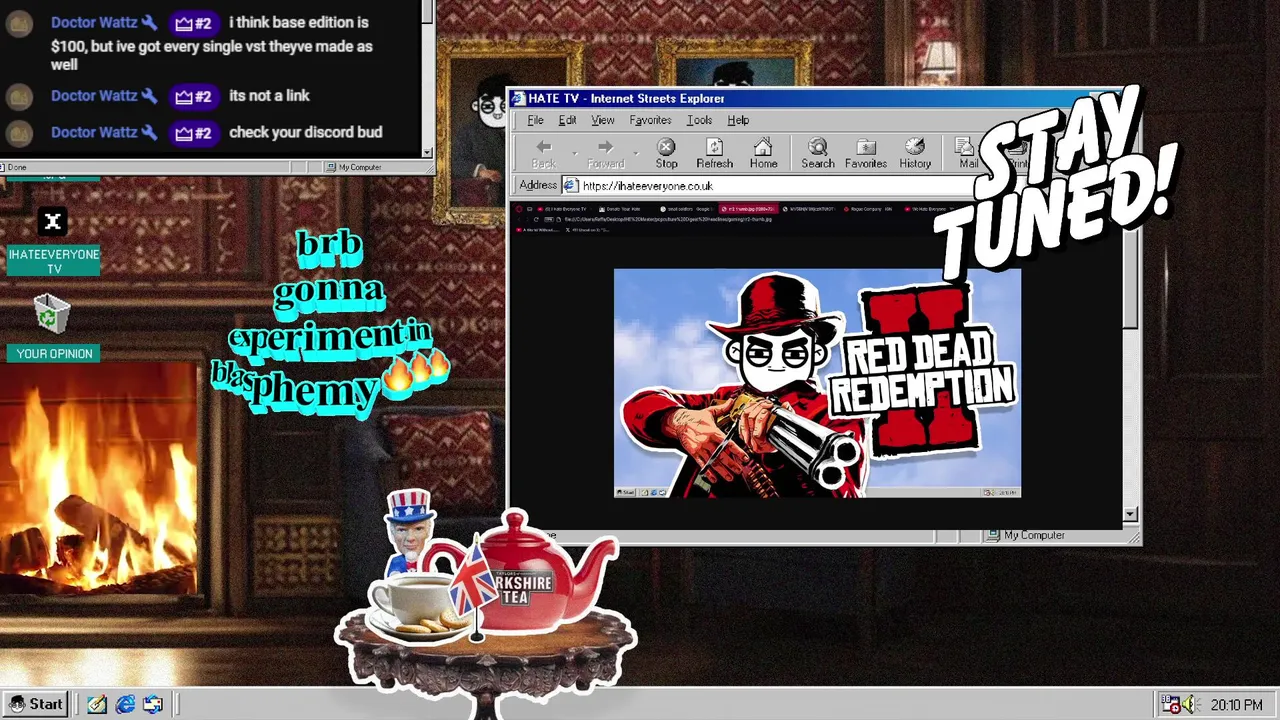Image resolution: width=1280 pixels, height=720 pixels.
Task: Open the View menu
Action: point(603,120)
